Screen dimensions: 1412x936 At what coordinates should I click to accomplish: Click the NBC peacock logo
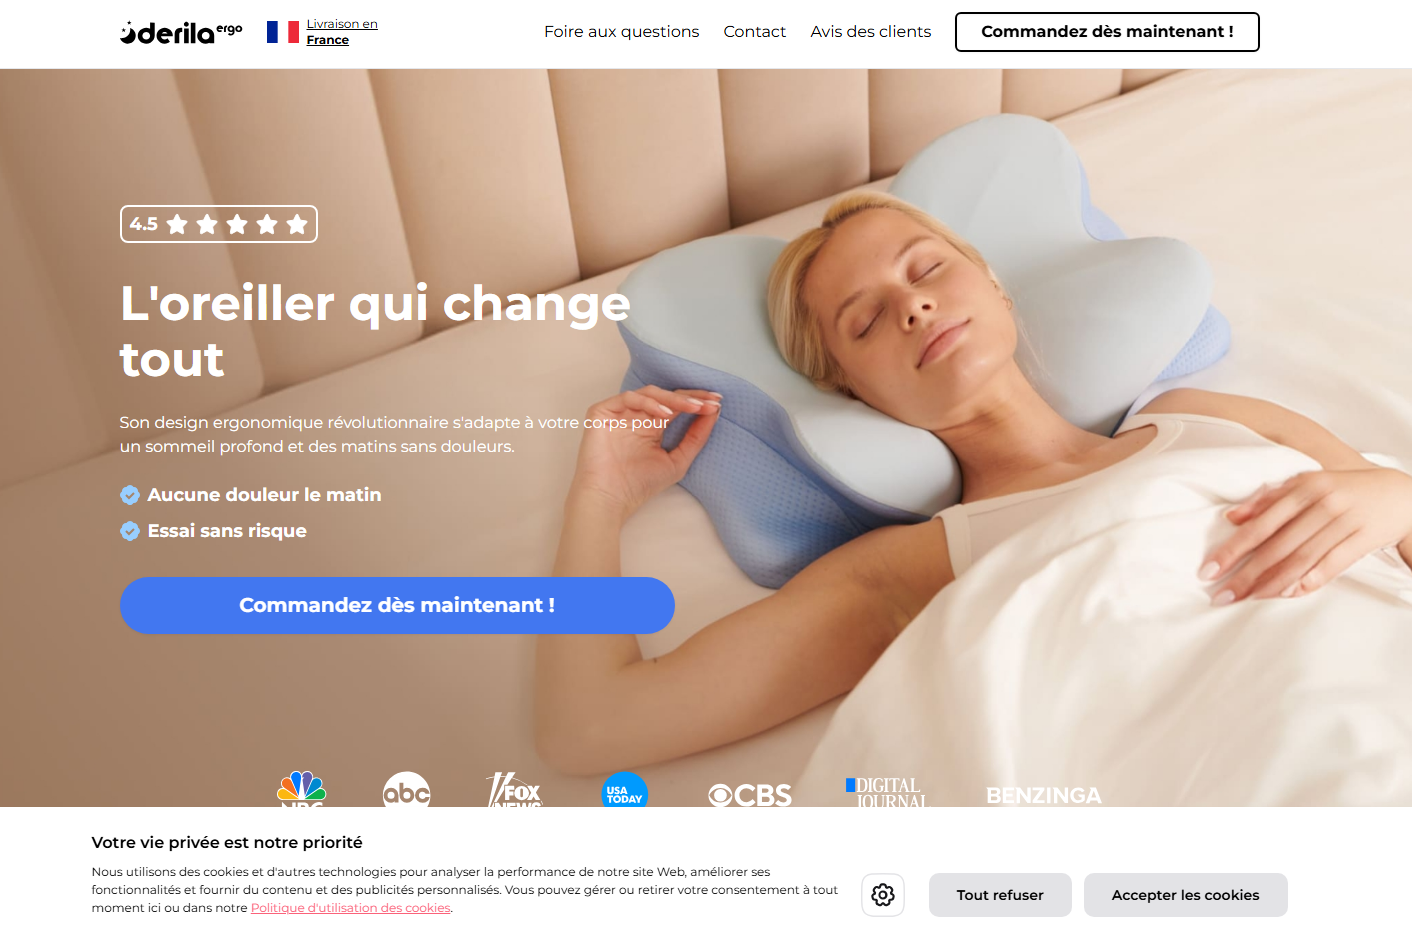tap(301, 789)
